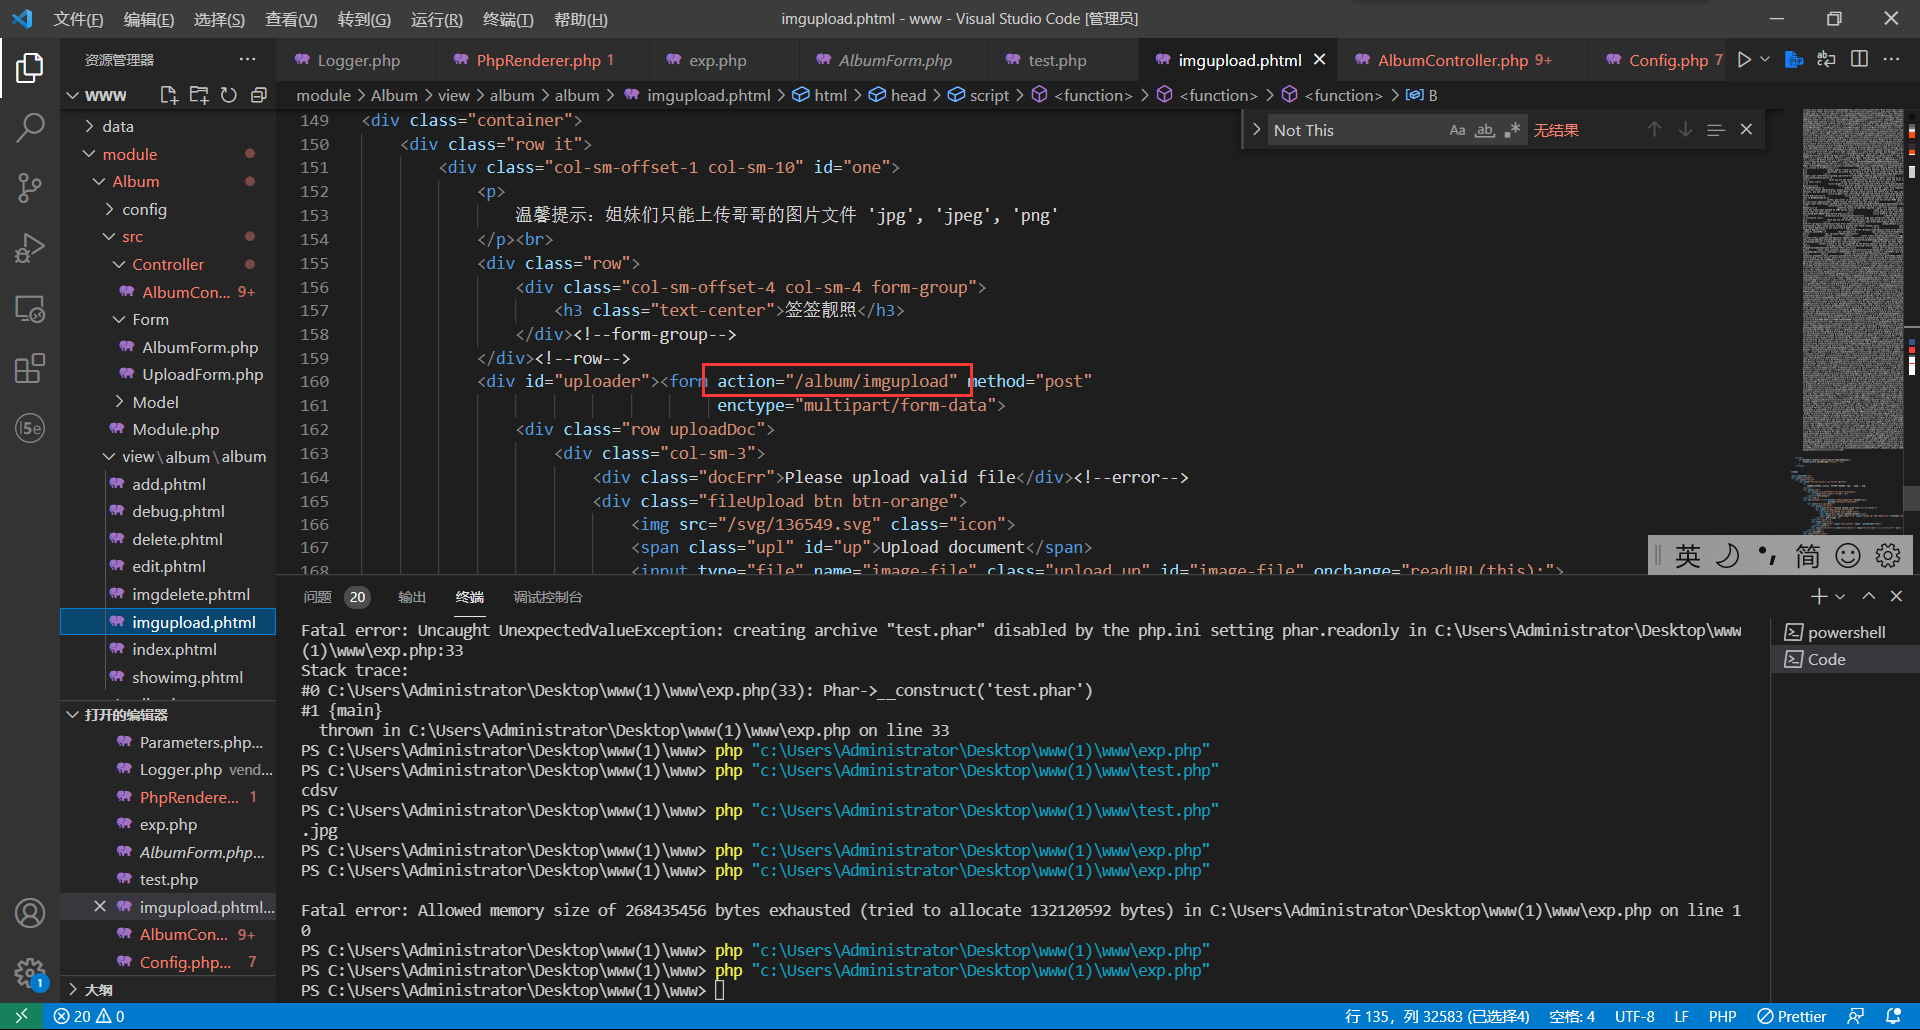The width and height of the screenshot is (1920, 1030).
Task: Open the Search view in activity bar
Action: (30, 128)
